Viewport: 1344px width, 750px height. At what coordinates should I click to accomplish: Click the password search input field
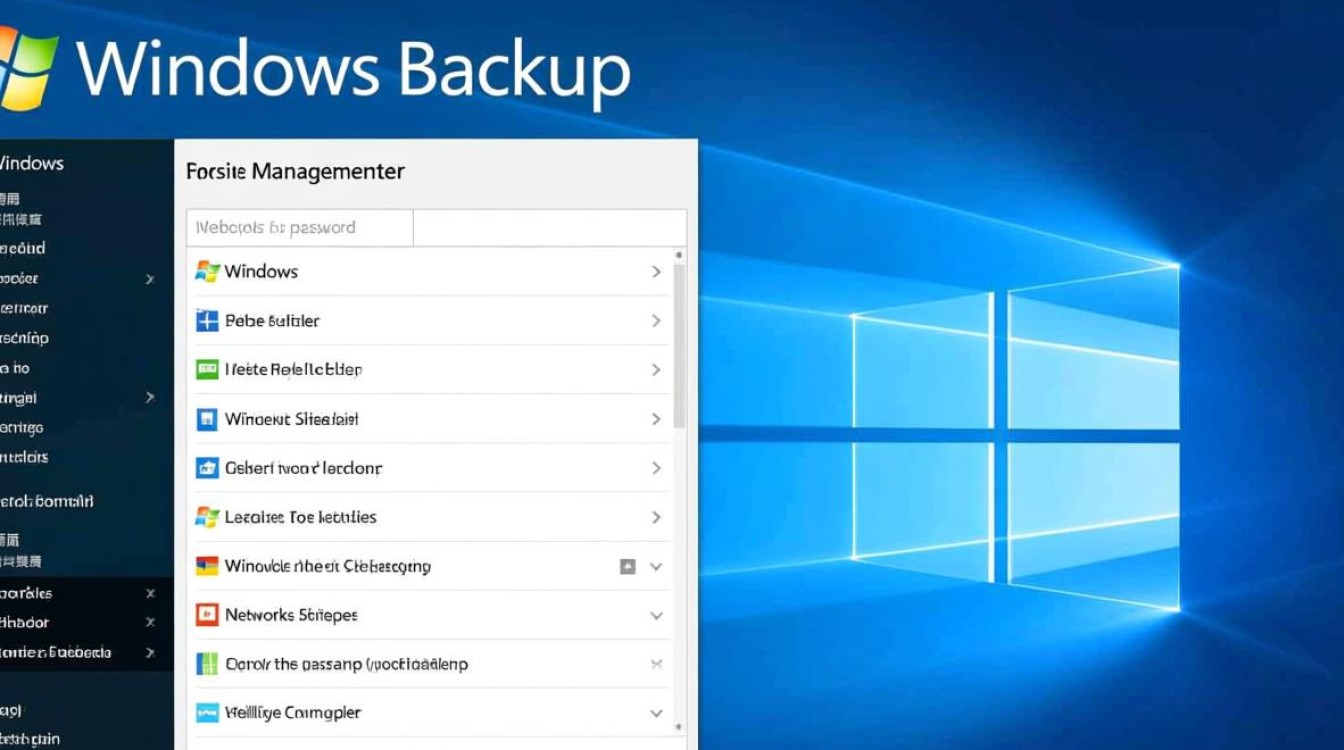click(x=300, y=227)
